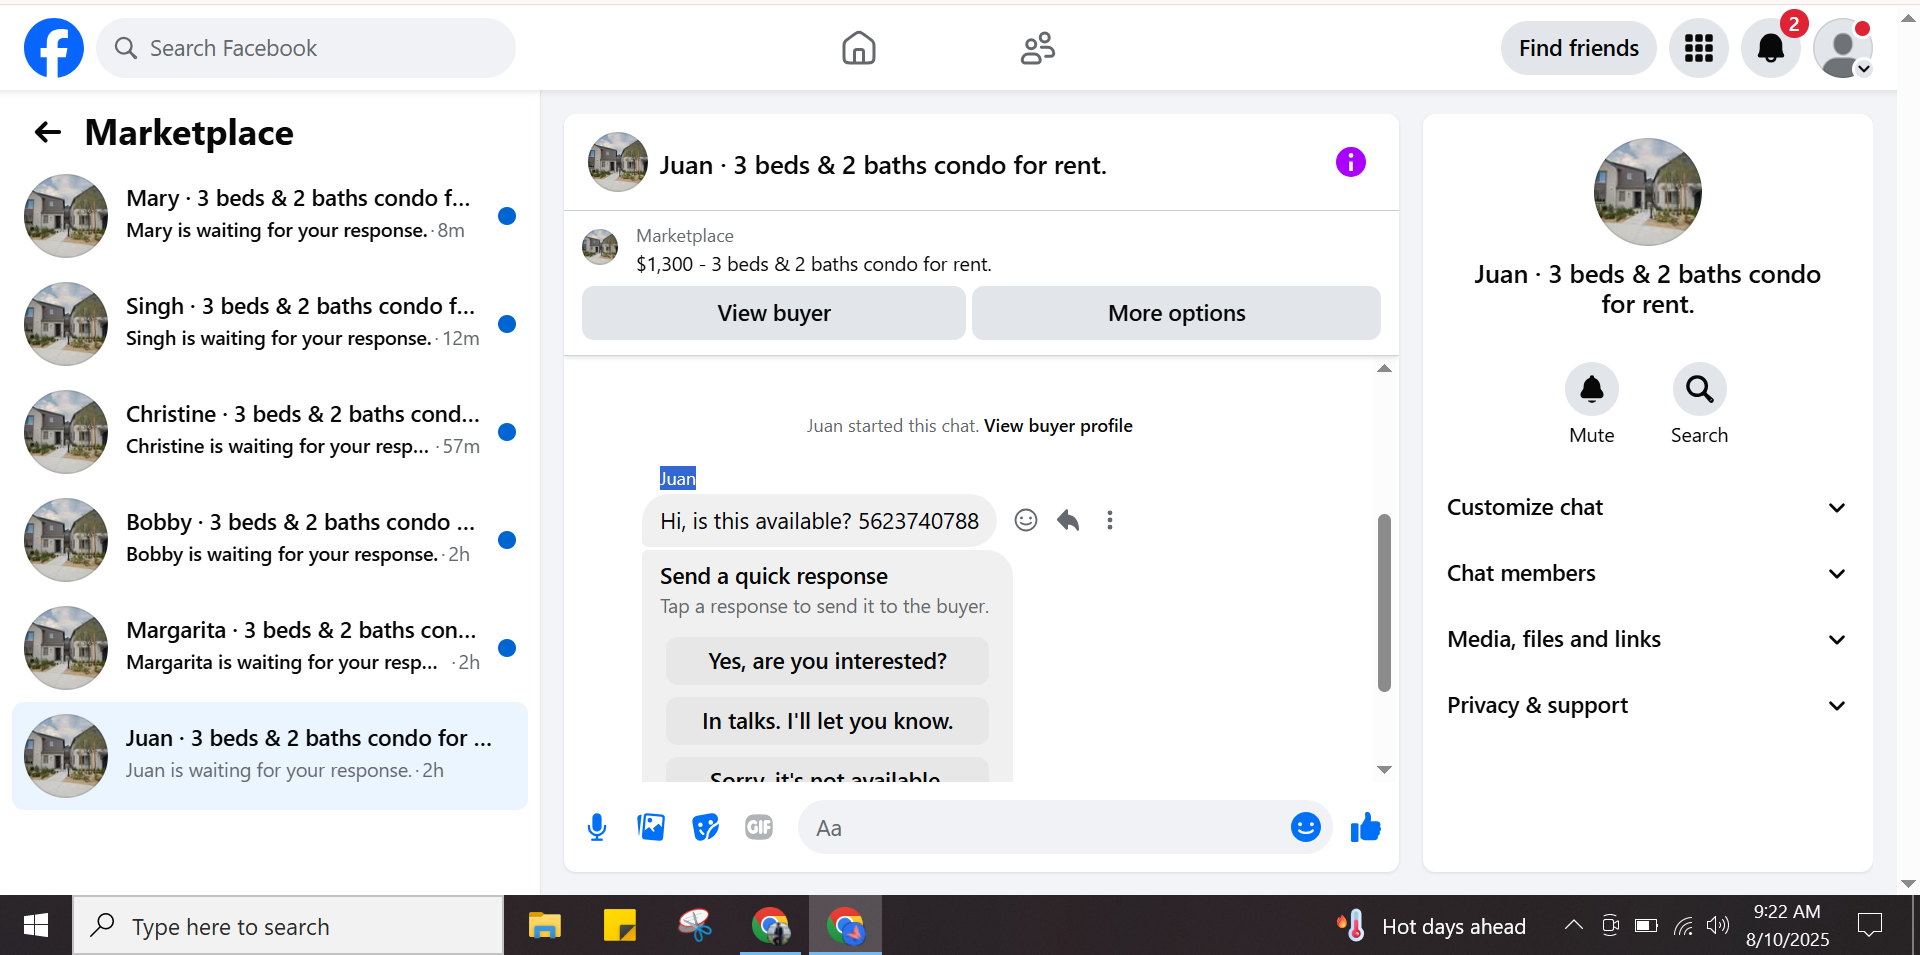The width and height of the screenshot is (1920, 955).
Task: Open Mary's conversation
Action: [x=270, y=215]
